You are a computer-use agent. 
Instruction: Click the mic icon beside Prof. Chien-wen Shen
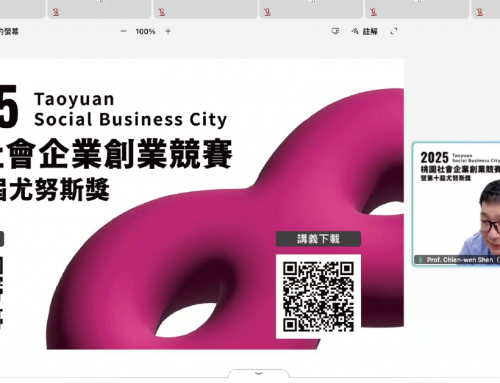pos(421,260)
